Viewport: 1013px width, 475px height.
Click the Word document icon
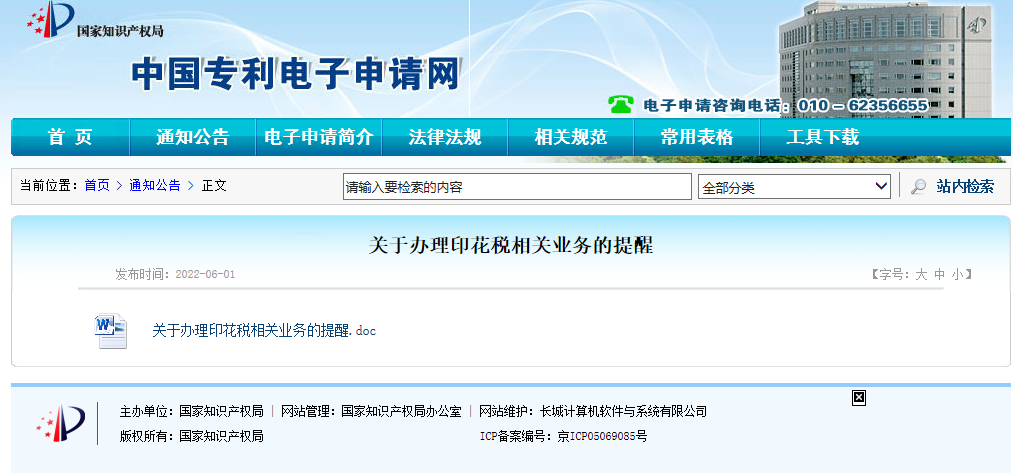tap(111, 331)
